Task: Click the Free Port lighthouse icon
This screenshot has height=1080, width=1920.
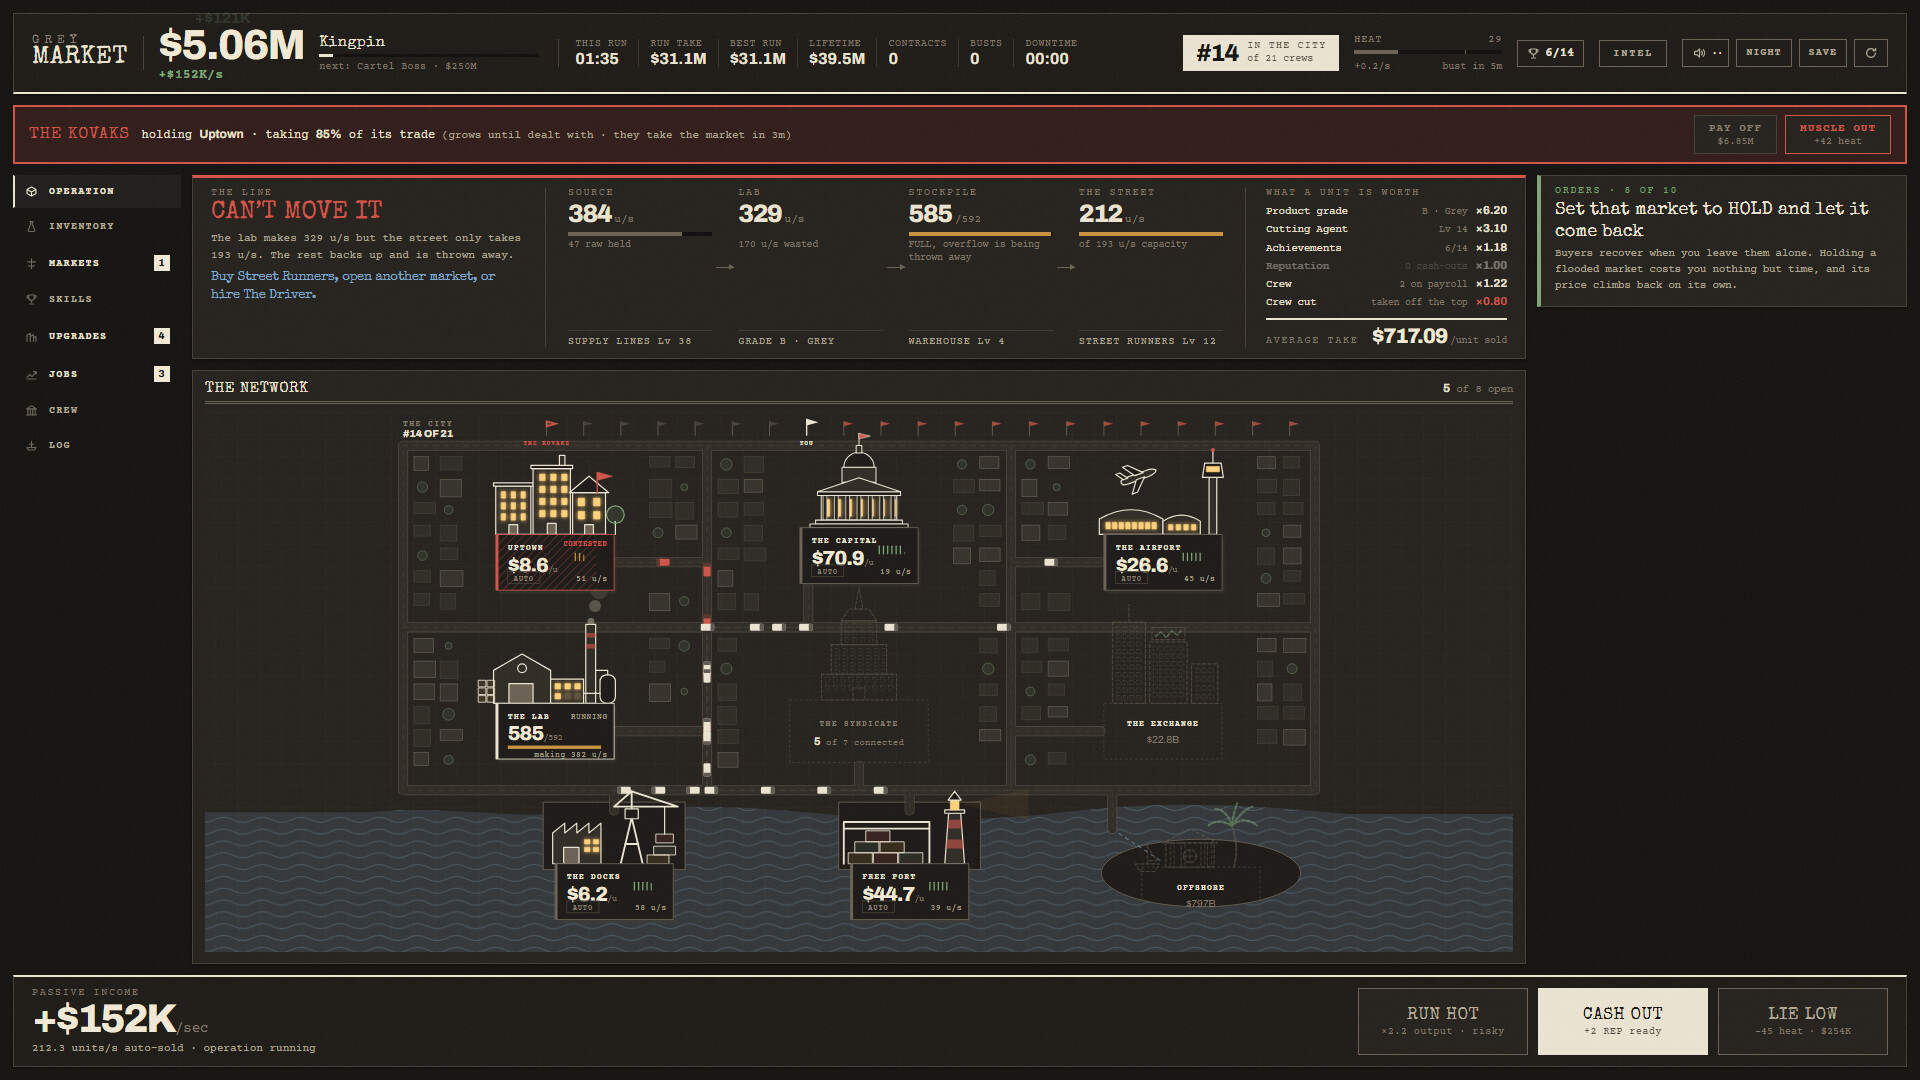Action: coord(955,827)
